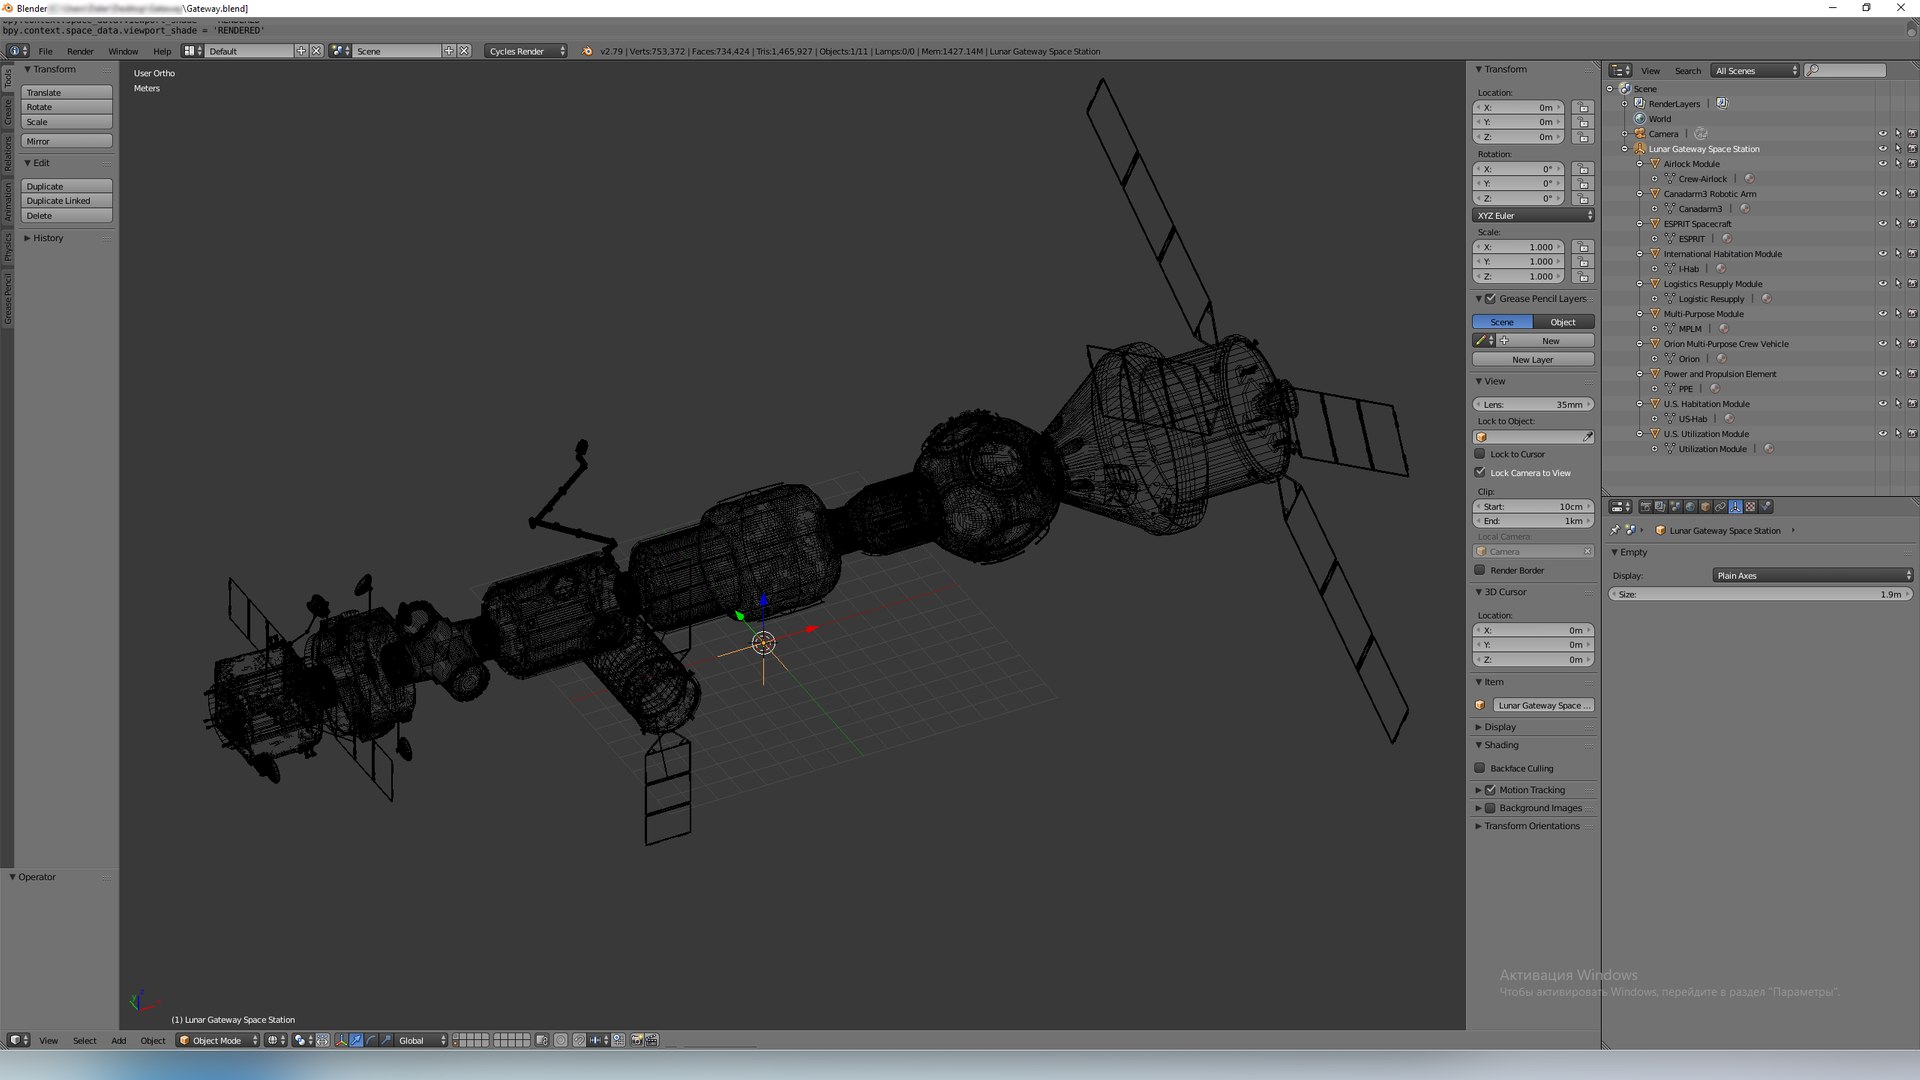Toggle snap magnet icon in viewport header
The image size is (1920, 1080).
(579, 1040)
